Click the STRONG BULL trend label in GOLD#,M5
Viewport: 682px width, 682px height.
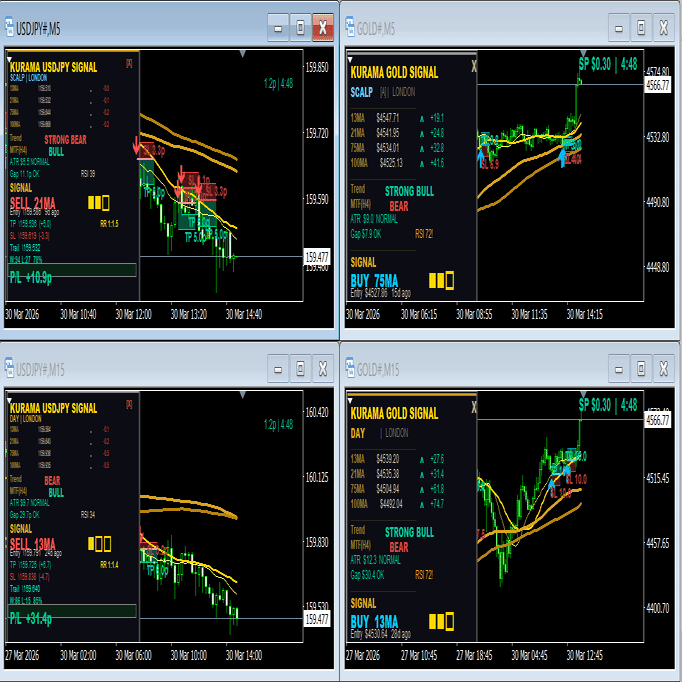pos(409,191)
